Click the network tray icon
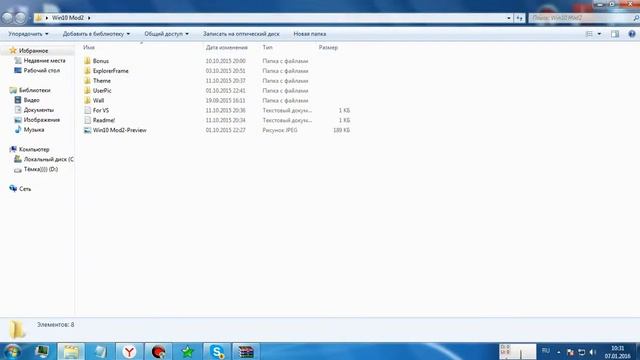The width and height of the screenshot is (640, 360). pyautogui.click(x=582, y=352)
